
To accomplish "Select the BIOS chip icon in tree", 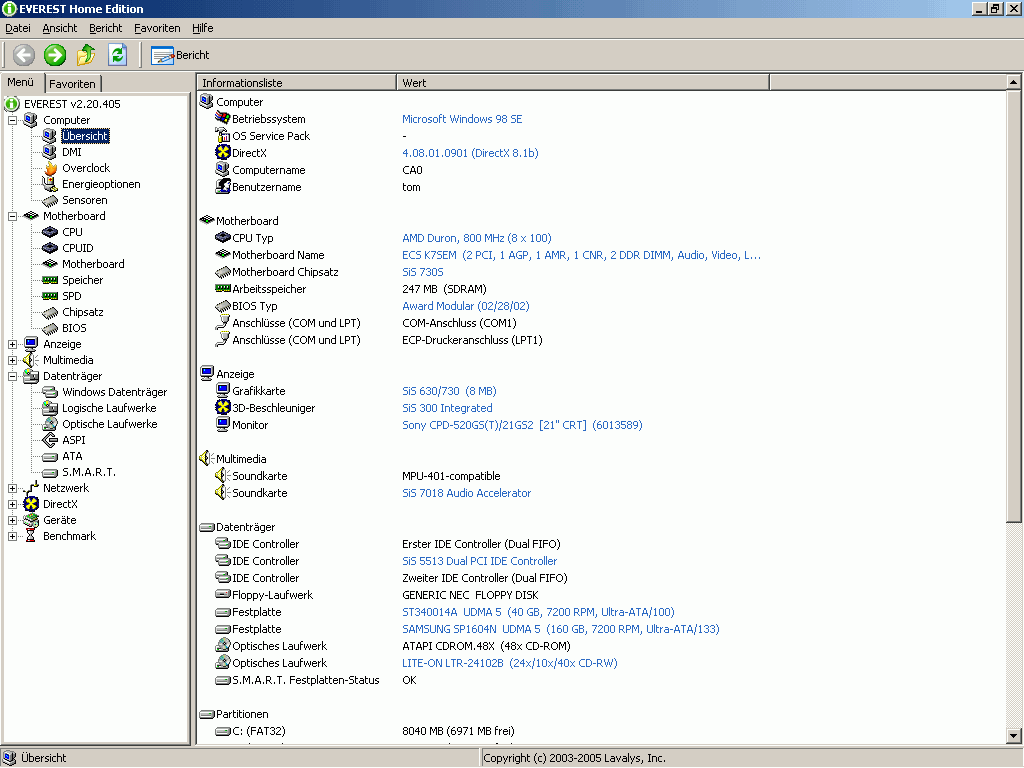I will point(50,328).
